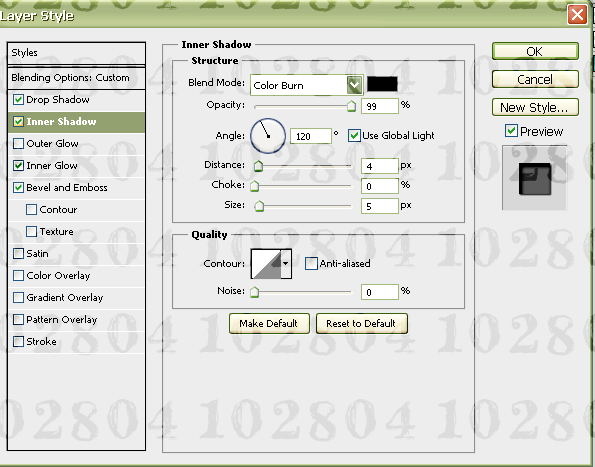The height and width of the screenshot is (467, 595).
Task: Expand the Contour picker arrow
Action: tap(286, 264)
